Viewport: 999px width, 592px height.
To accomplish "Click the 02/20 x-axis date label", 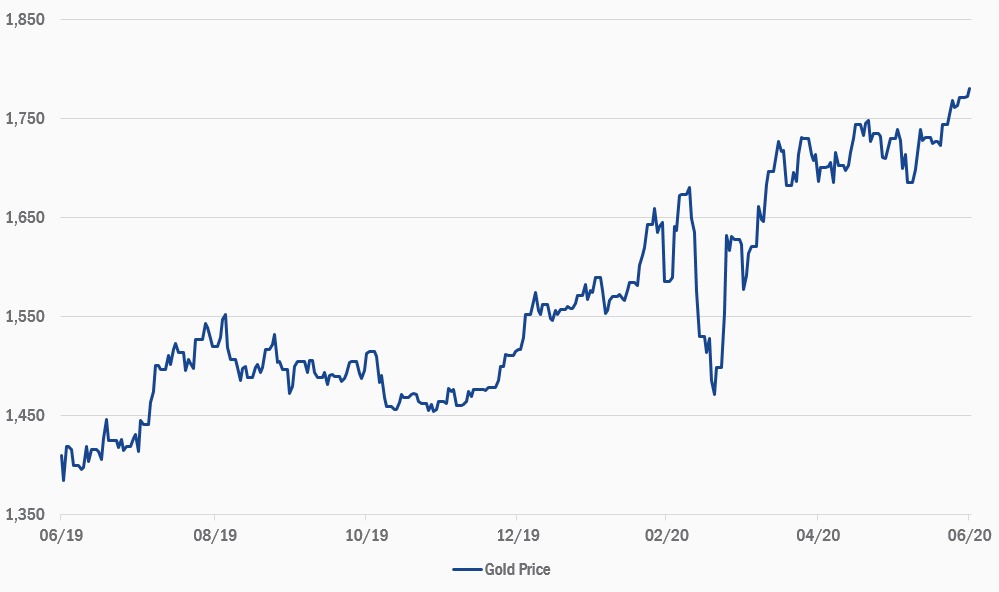I will [x=667, y=536].
